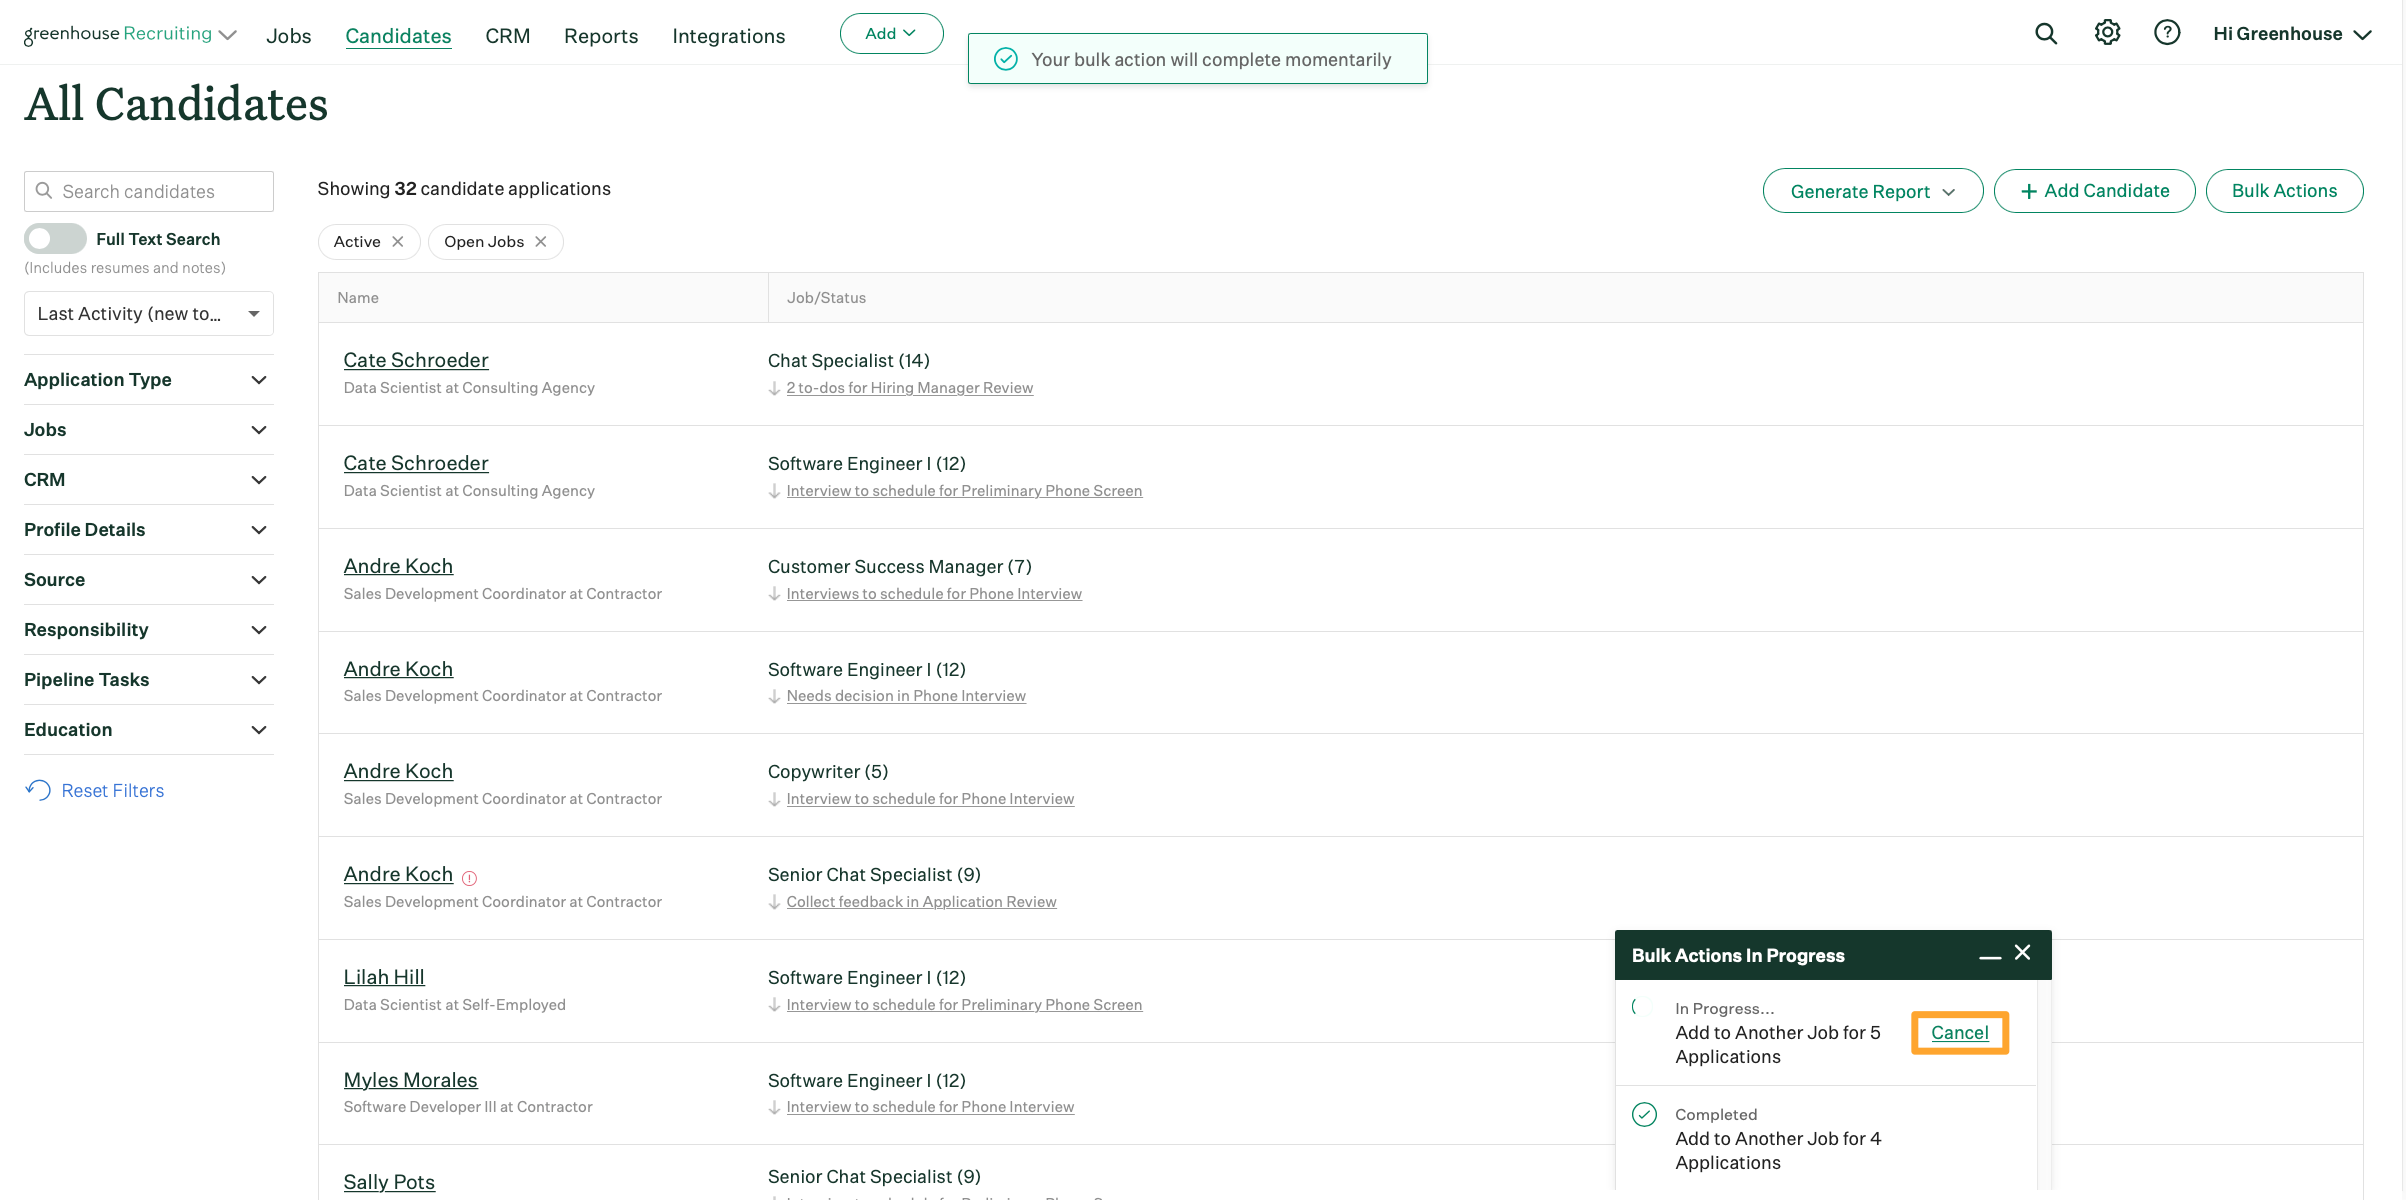Viewport: 2406px width, 1200px height.
Task: Open the Hi Greenhouse user menu
Action: click(2292, 34)
